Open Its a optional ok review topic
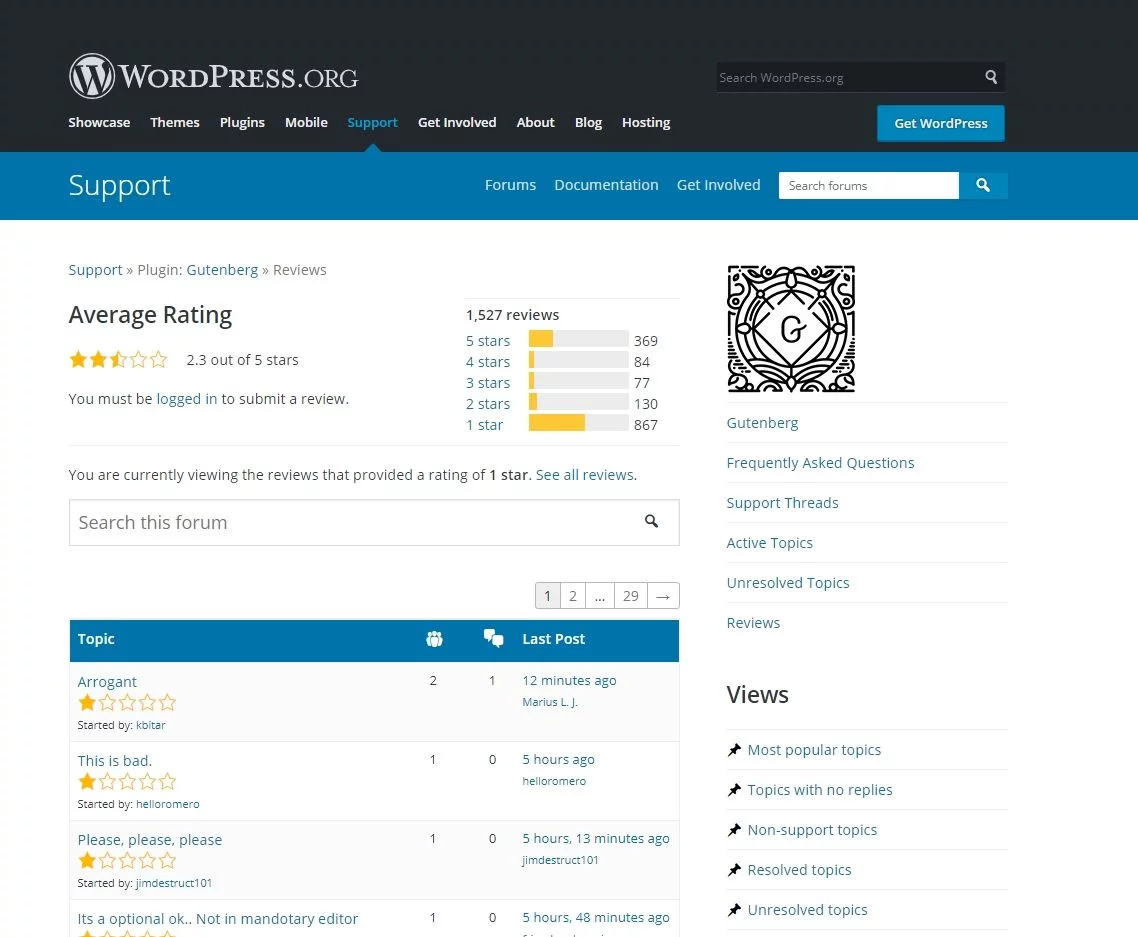The height and width of the screenshot is (937, 1138). tap(218, 919)
